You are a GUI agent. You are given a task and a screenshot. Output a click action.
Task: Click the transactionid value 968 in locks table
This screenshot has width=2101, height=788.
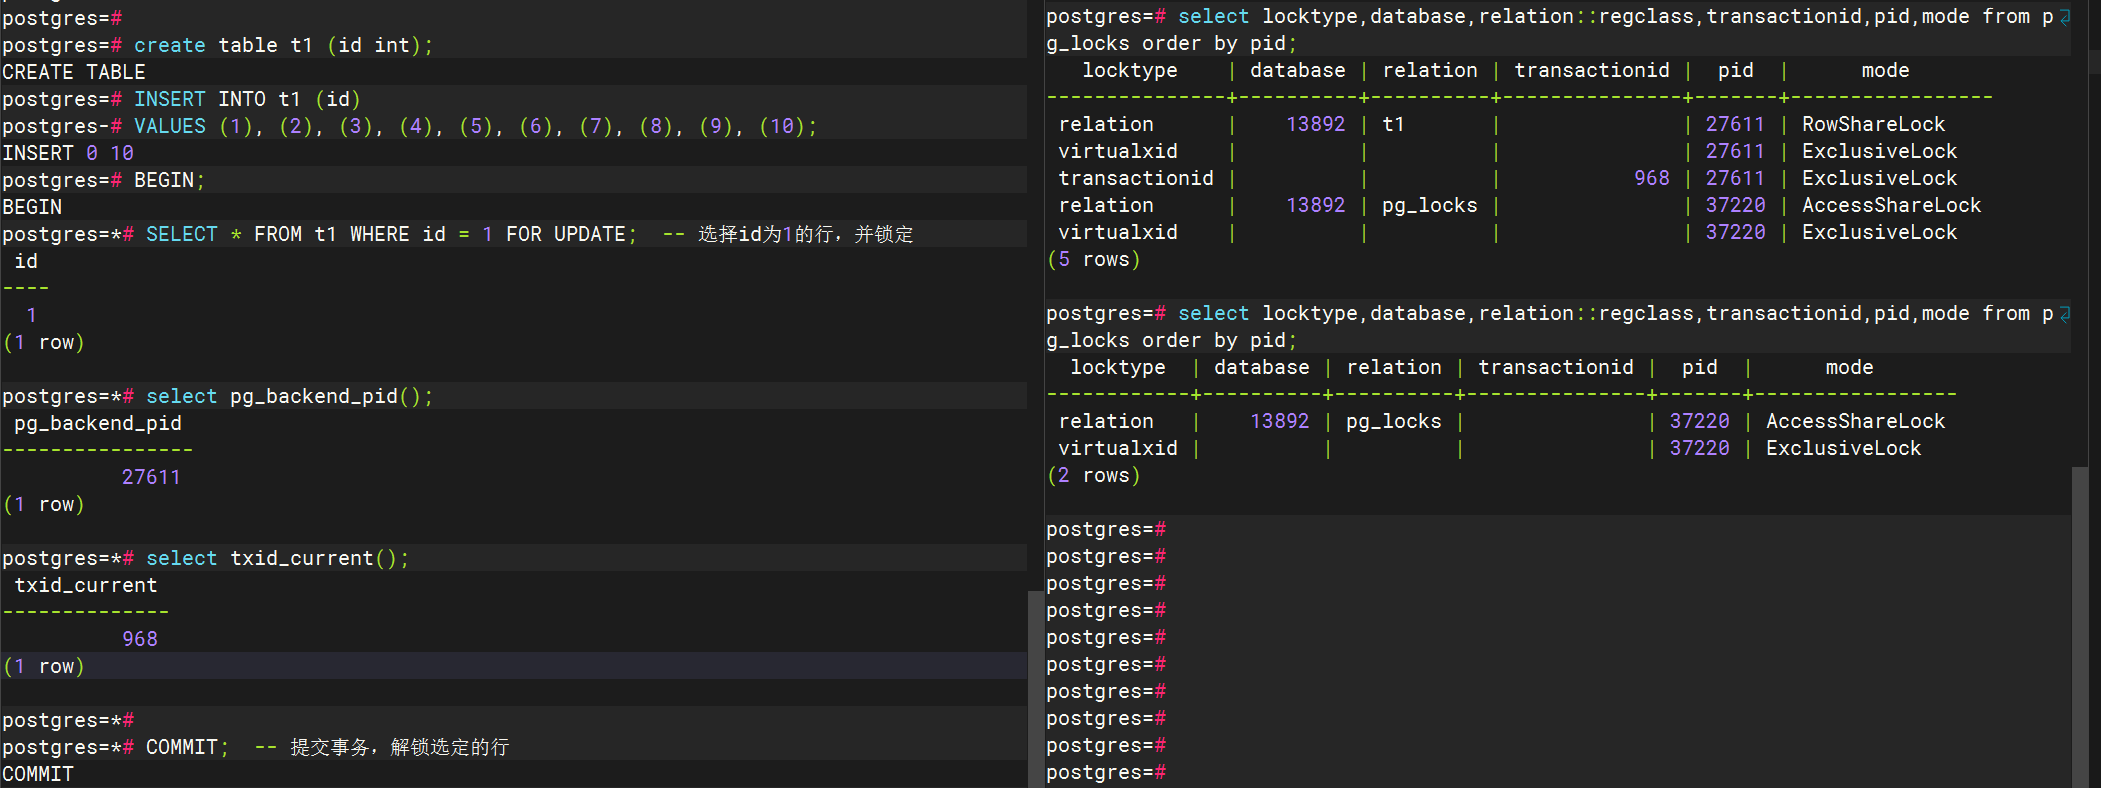[1651, 179]
